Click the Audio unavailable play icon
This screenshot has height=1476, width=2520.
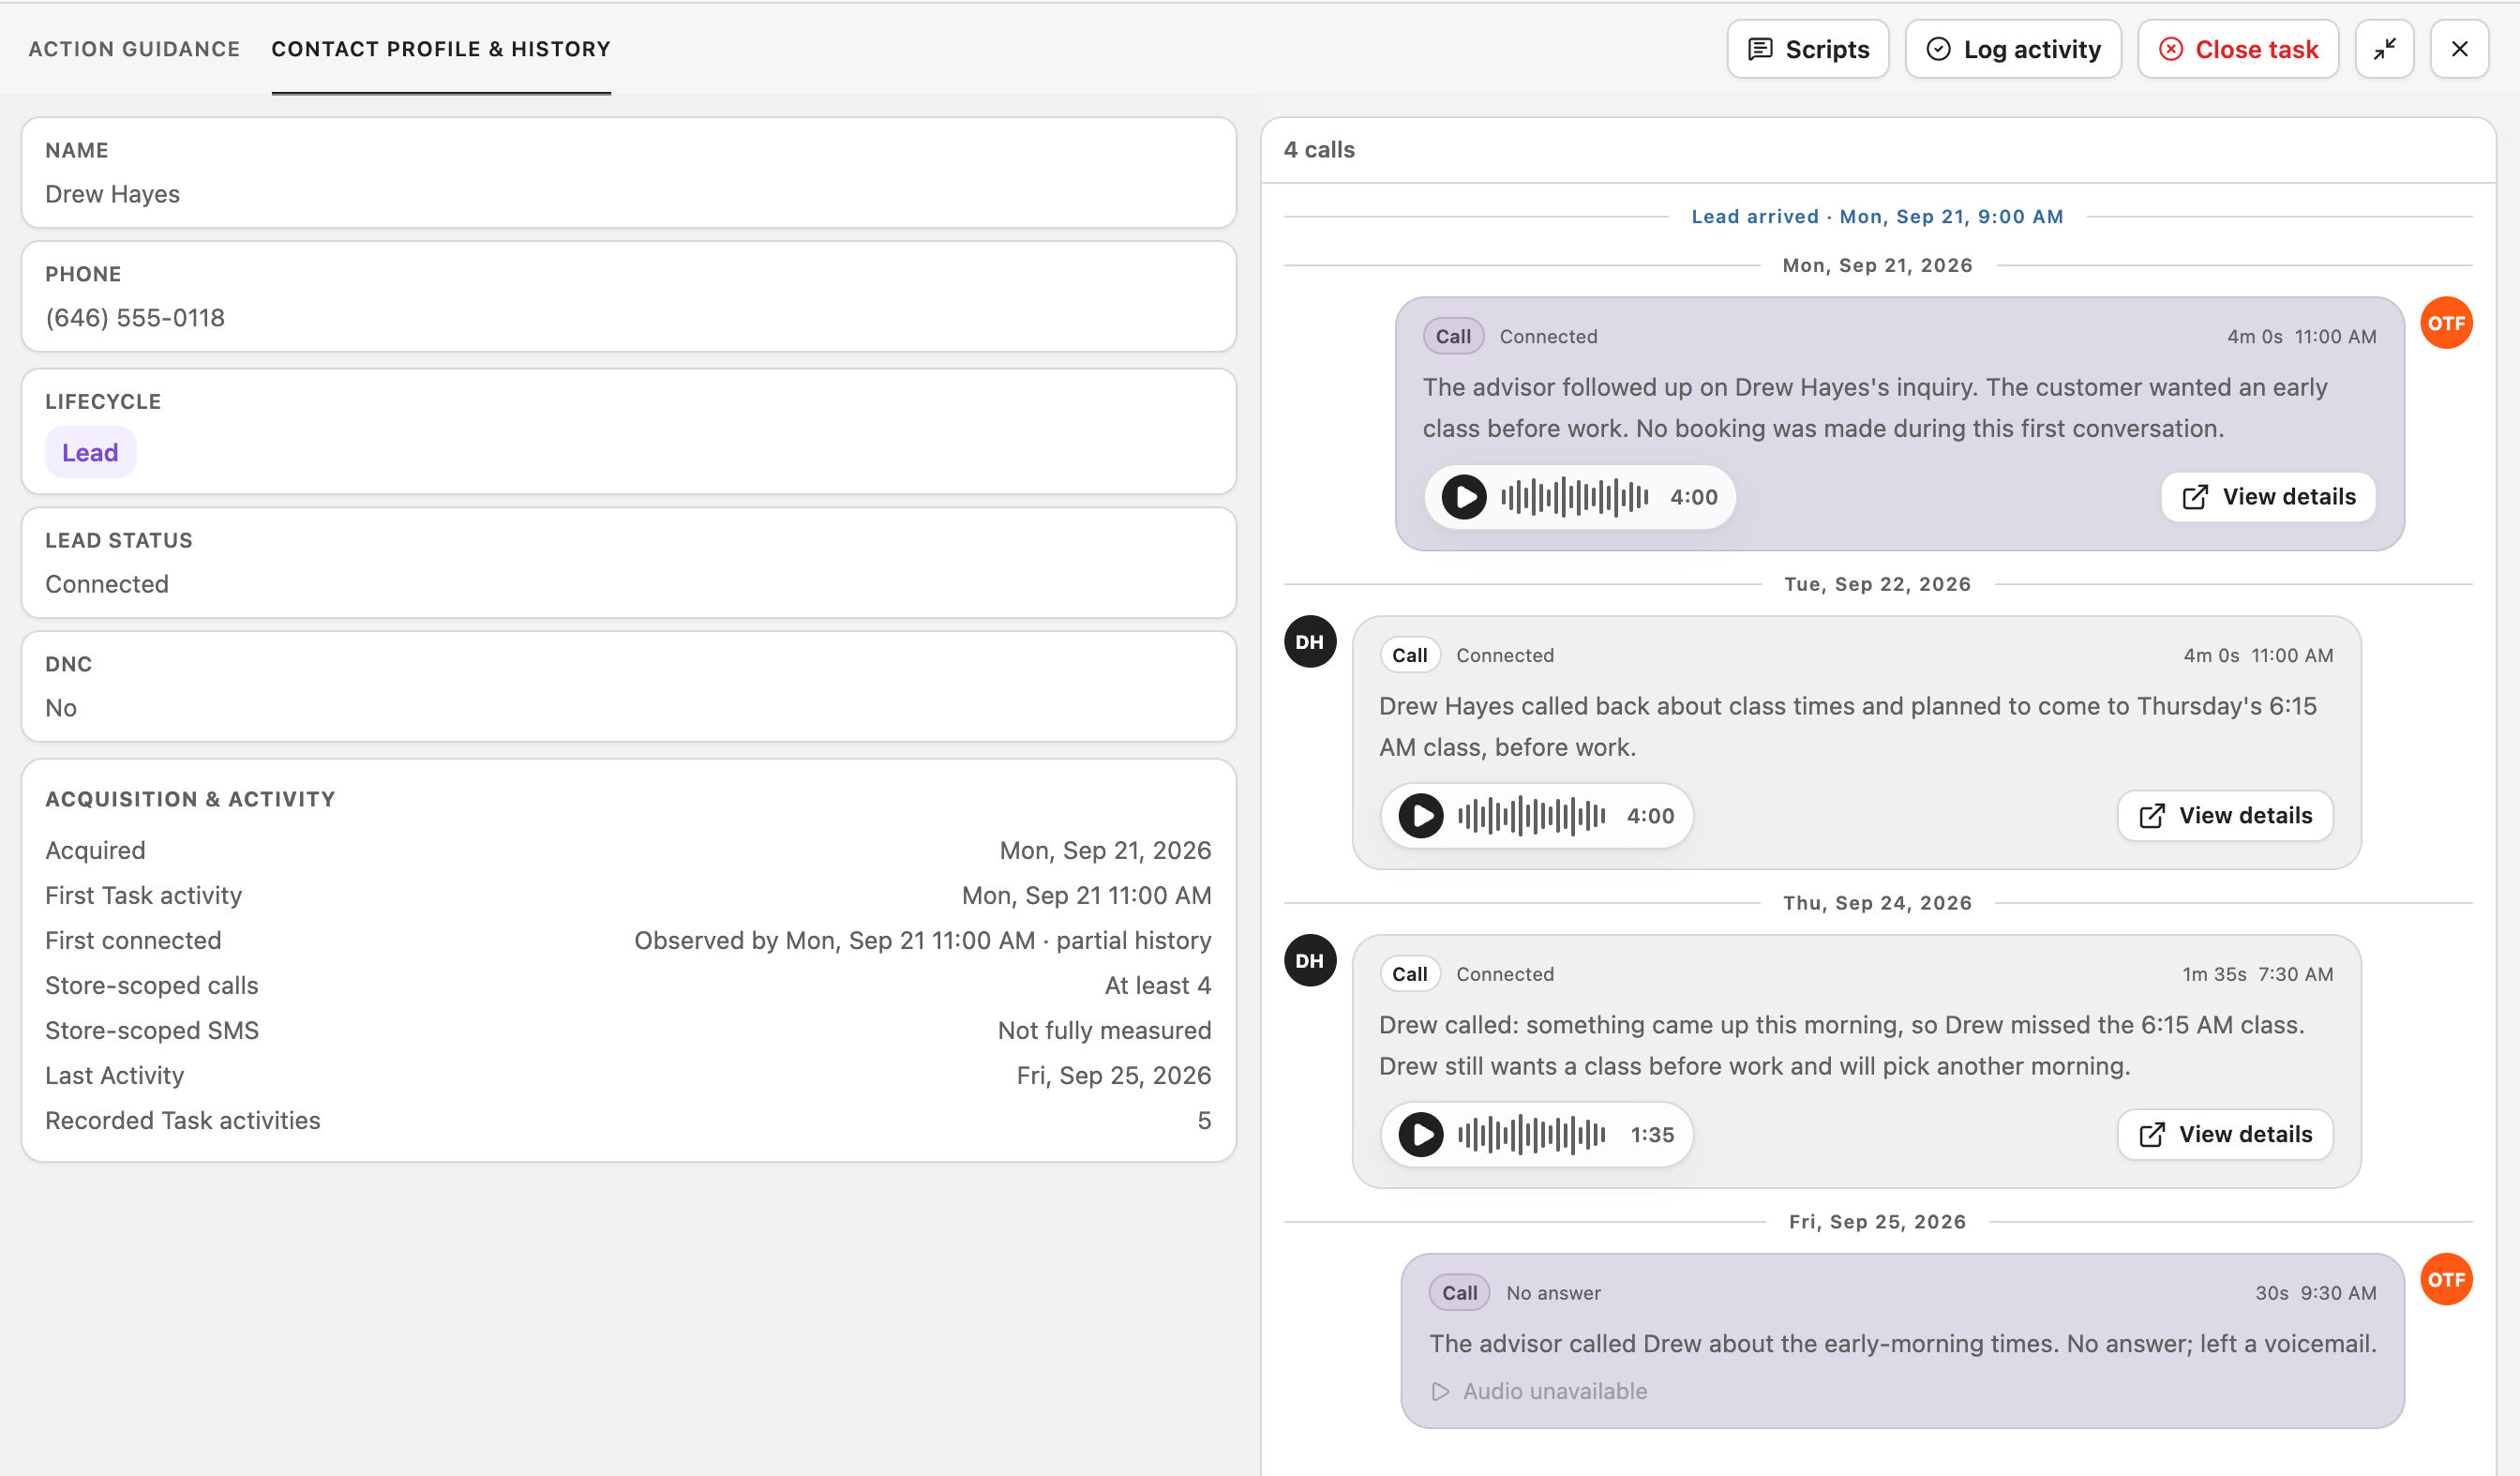tap(1440, 1392)
